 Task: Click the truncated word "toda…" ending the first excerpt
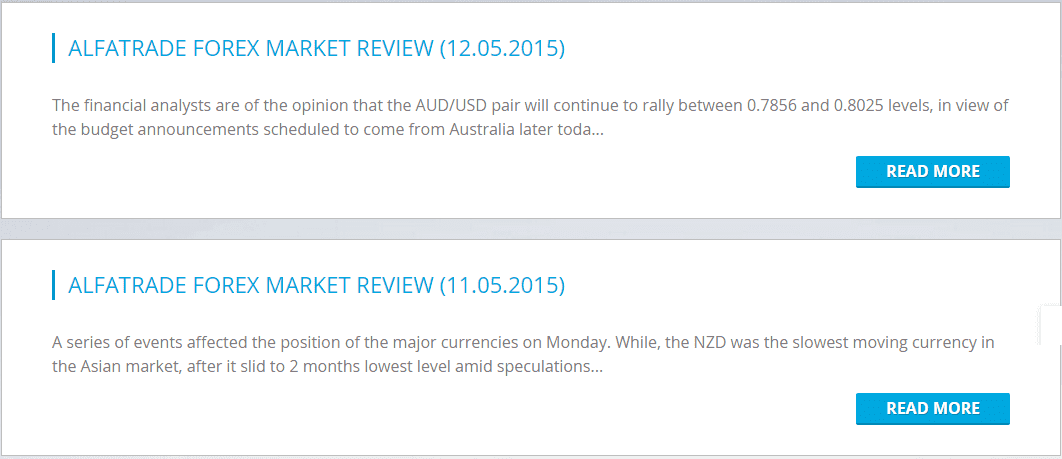coord(583,130)
